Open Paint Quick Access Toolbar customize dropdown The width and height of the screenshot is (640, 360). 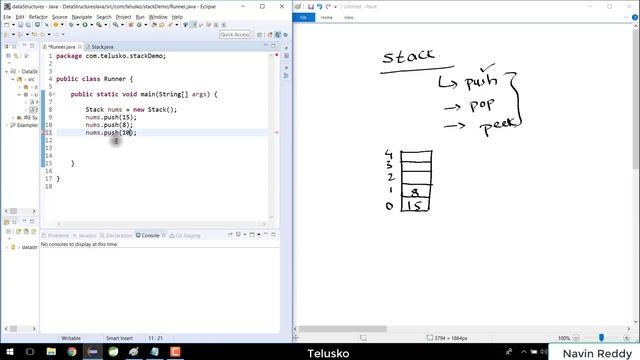point(336,7)
